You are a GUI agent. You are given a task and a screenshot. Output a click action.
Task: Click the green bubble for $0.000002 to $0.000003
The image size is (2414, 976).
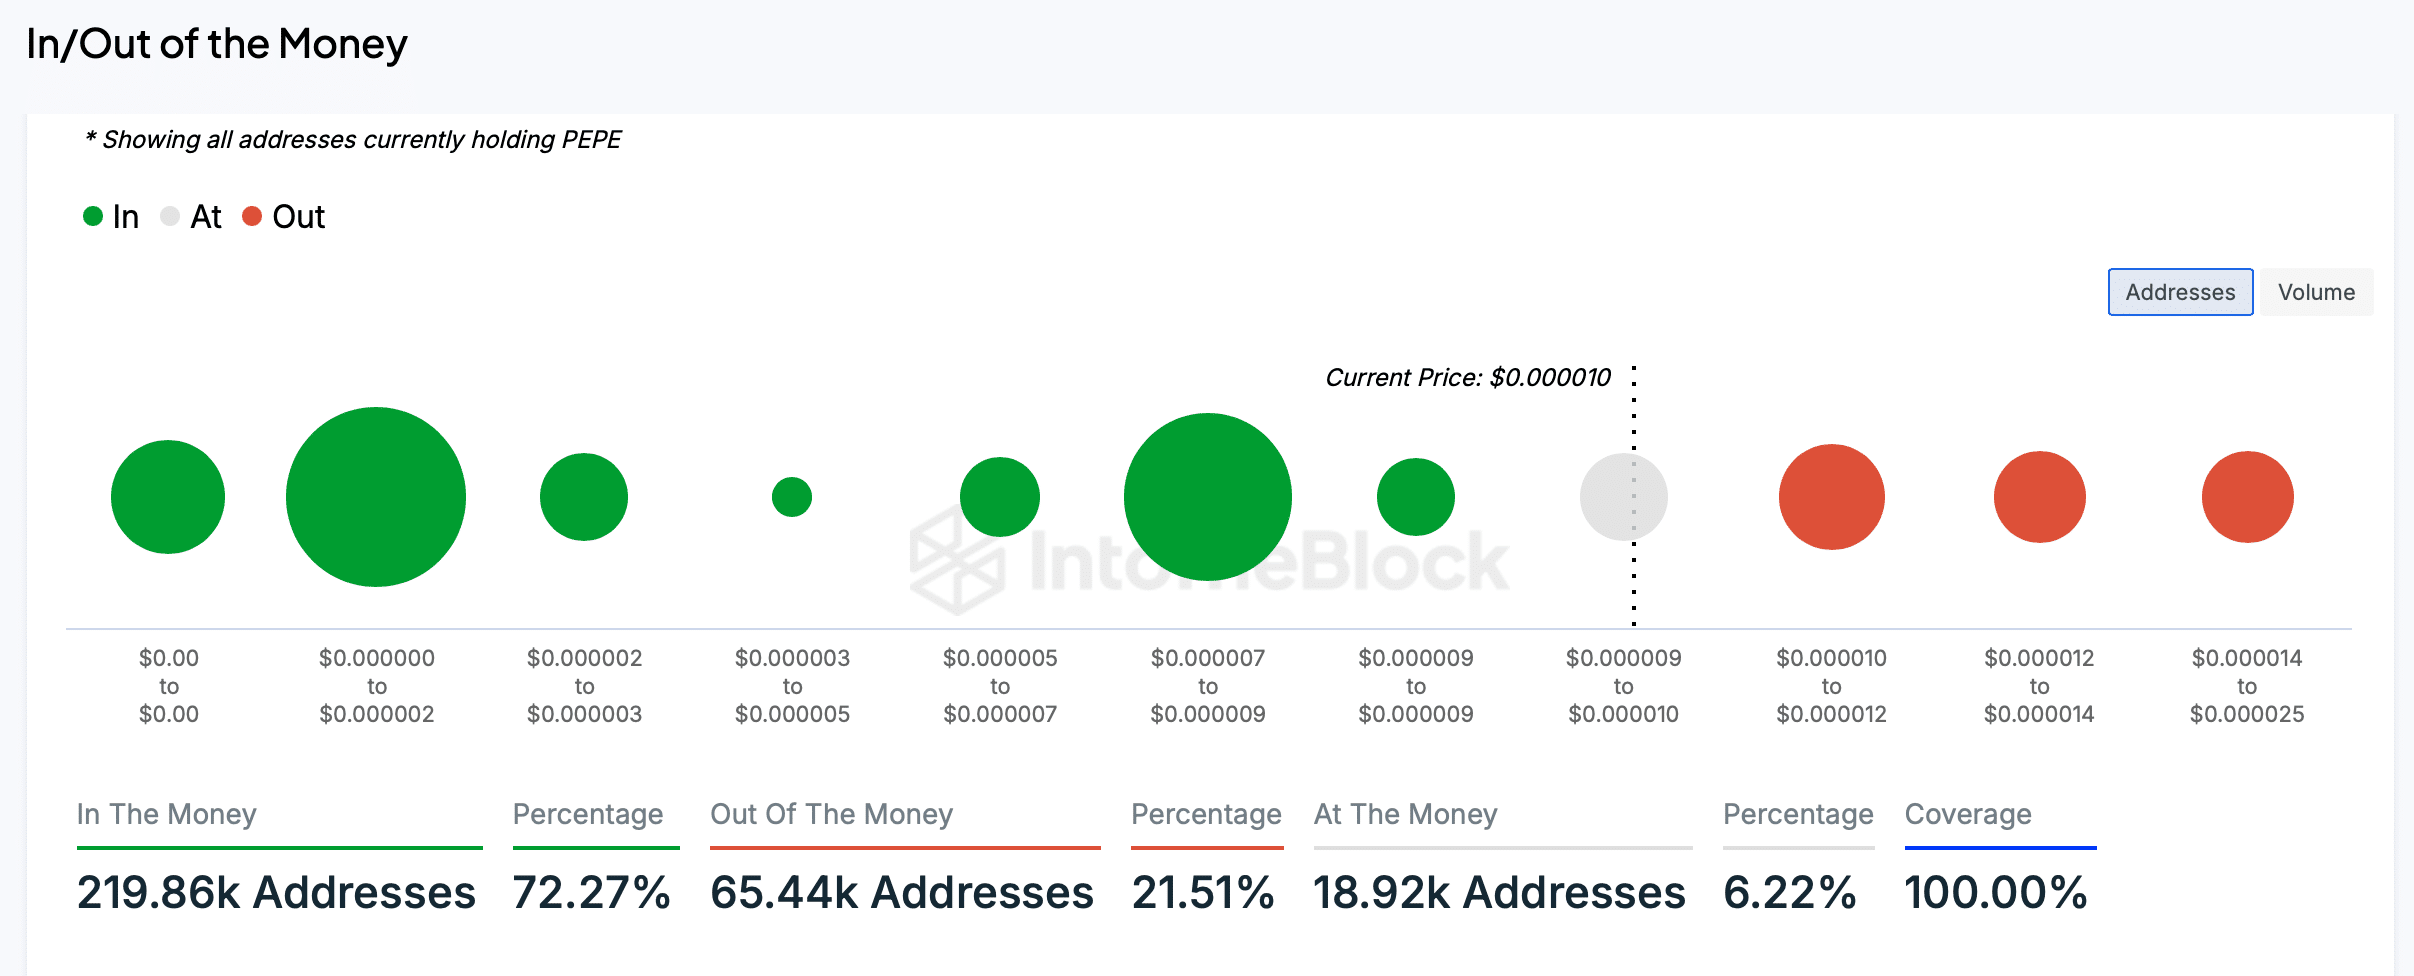click(584, 497)
